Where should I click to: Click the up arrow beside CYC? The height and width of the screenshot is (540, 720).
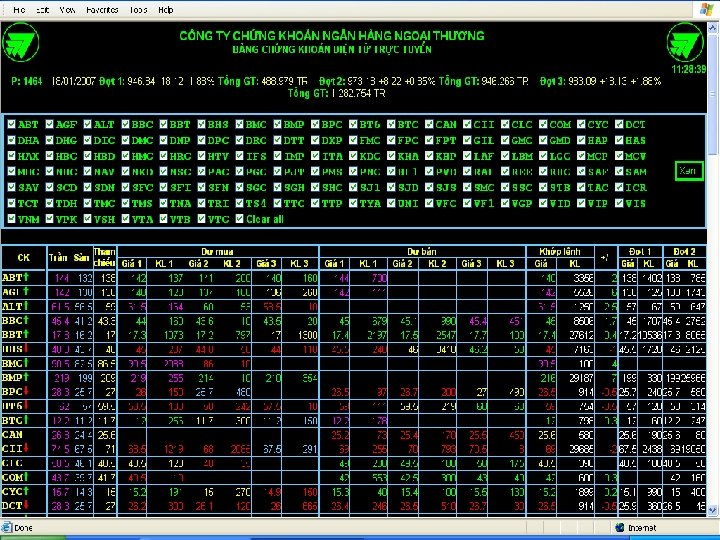(26, 491)
